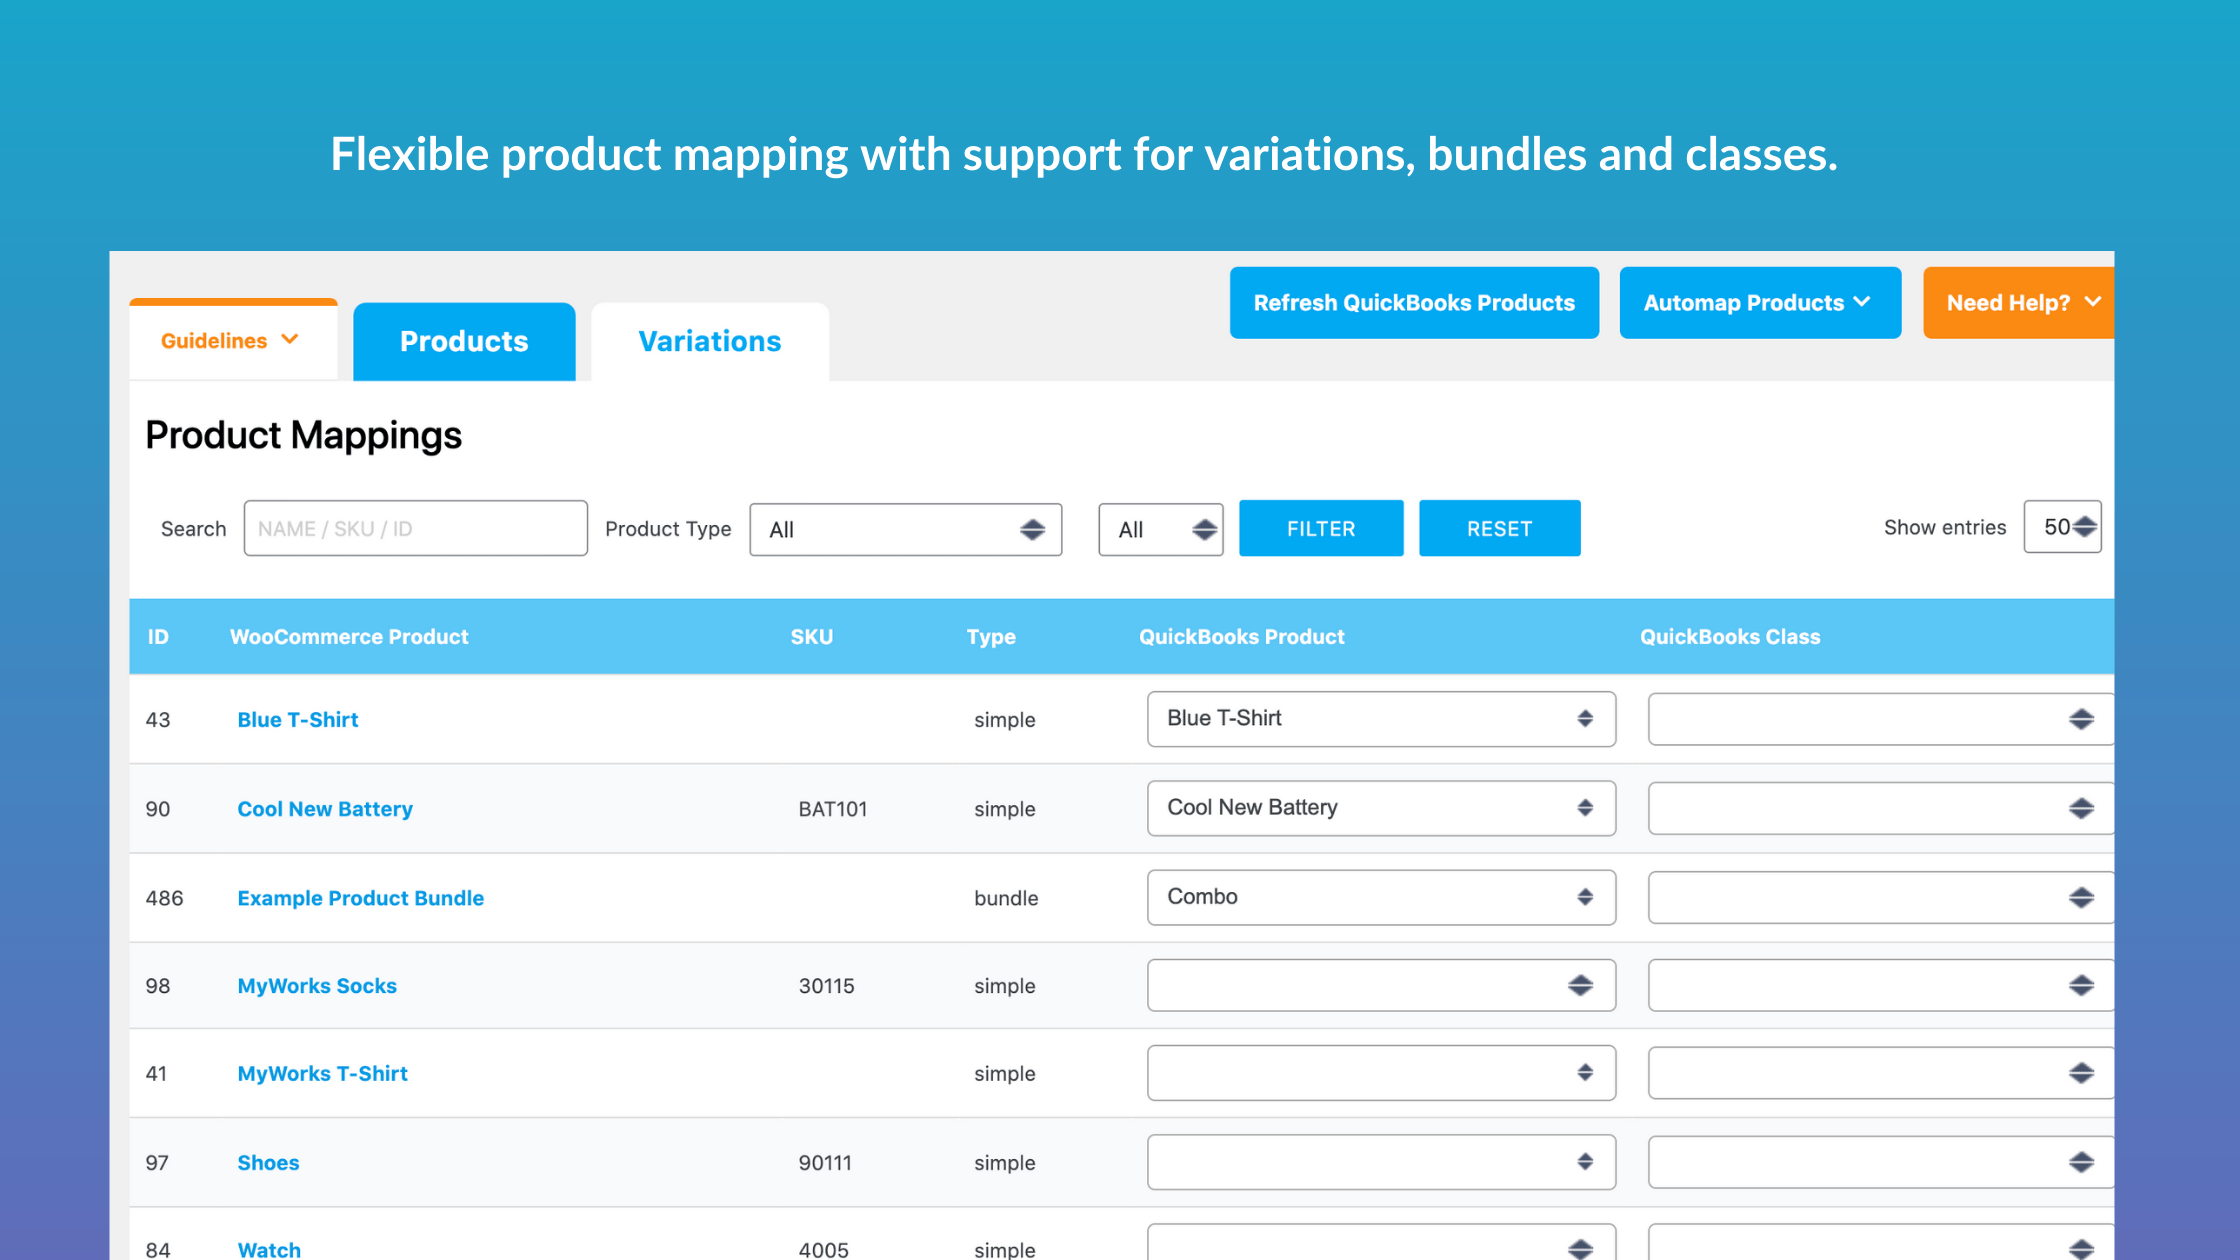Open Combo dropdown for Example Product Bundle
The width and height of the screenshot is (2240, 1260).
tap(1380, 897)
